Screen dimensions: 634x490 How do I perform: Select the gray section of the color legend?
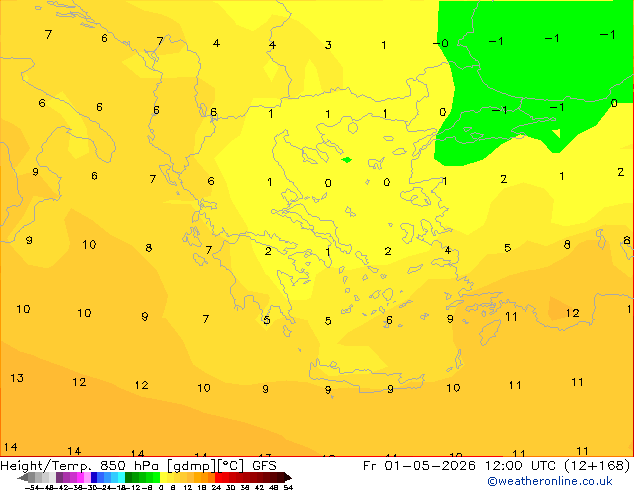42,477
